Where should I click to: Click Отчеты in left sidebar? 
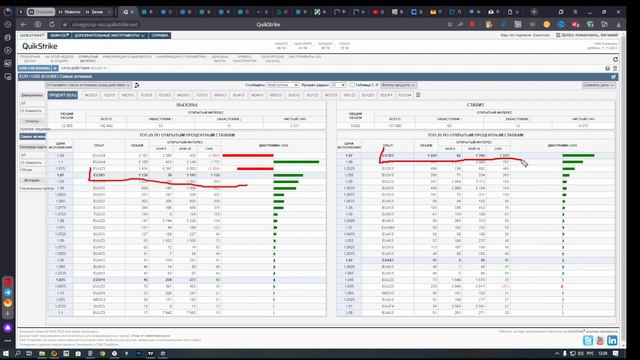tap(31, 121)
